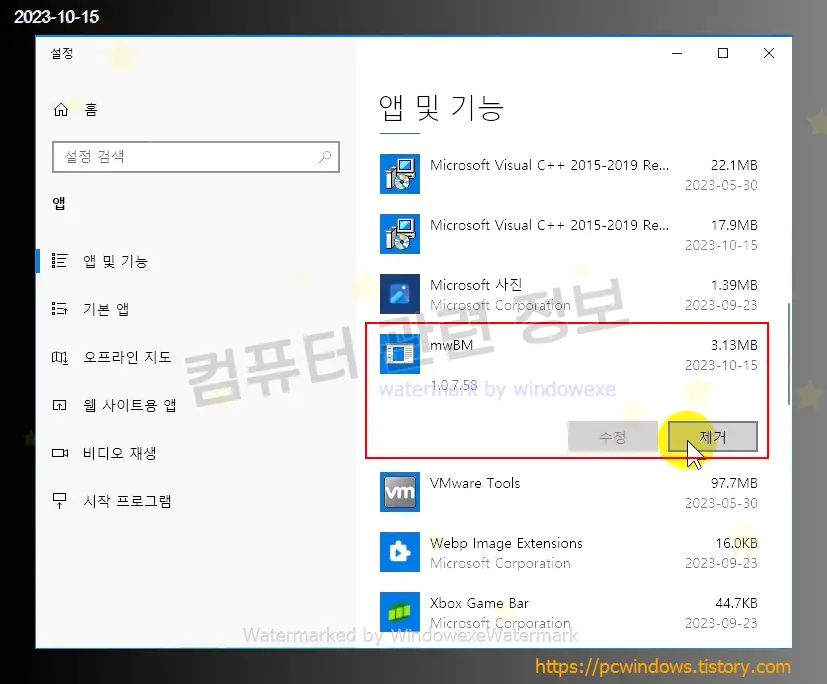This screenshot has height=684, width=827.
Task: Maximize the 설정 window
Action: point(723,53)
